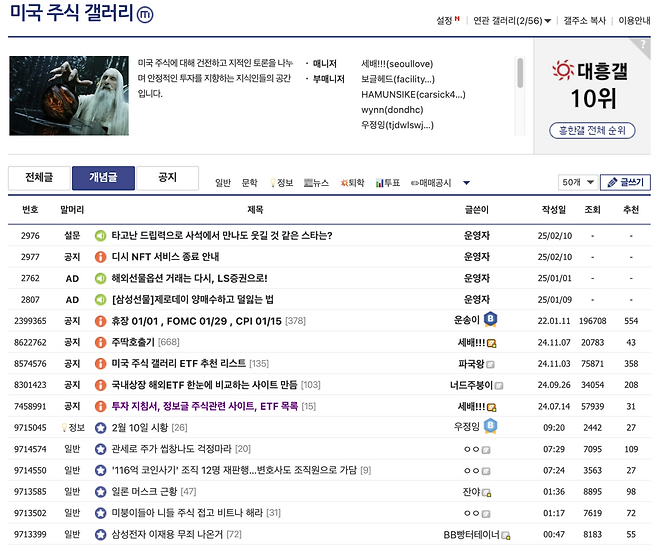Click the gallog icon next to 파국왕
The image size is (658, 545).
tap(490, 365)
